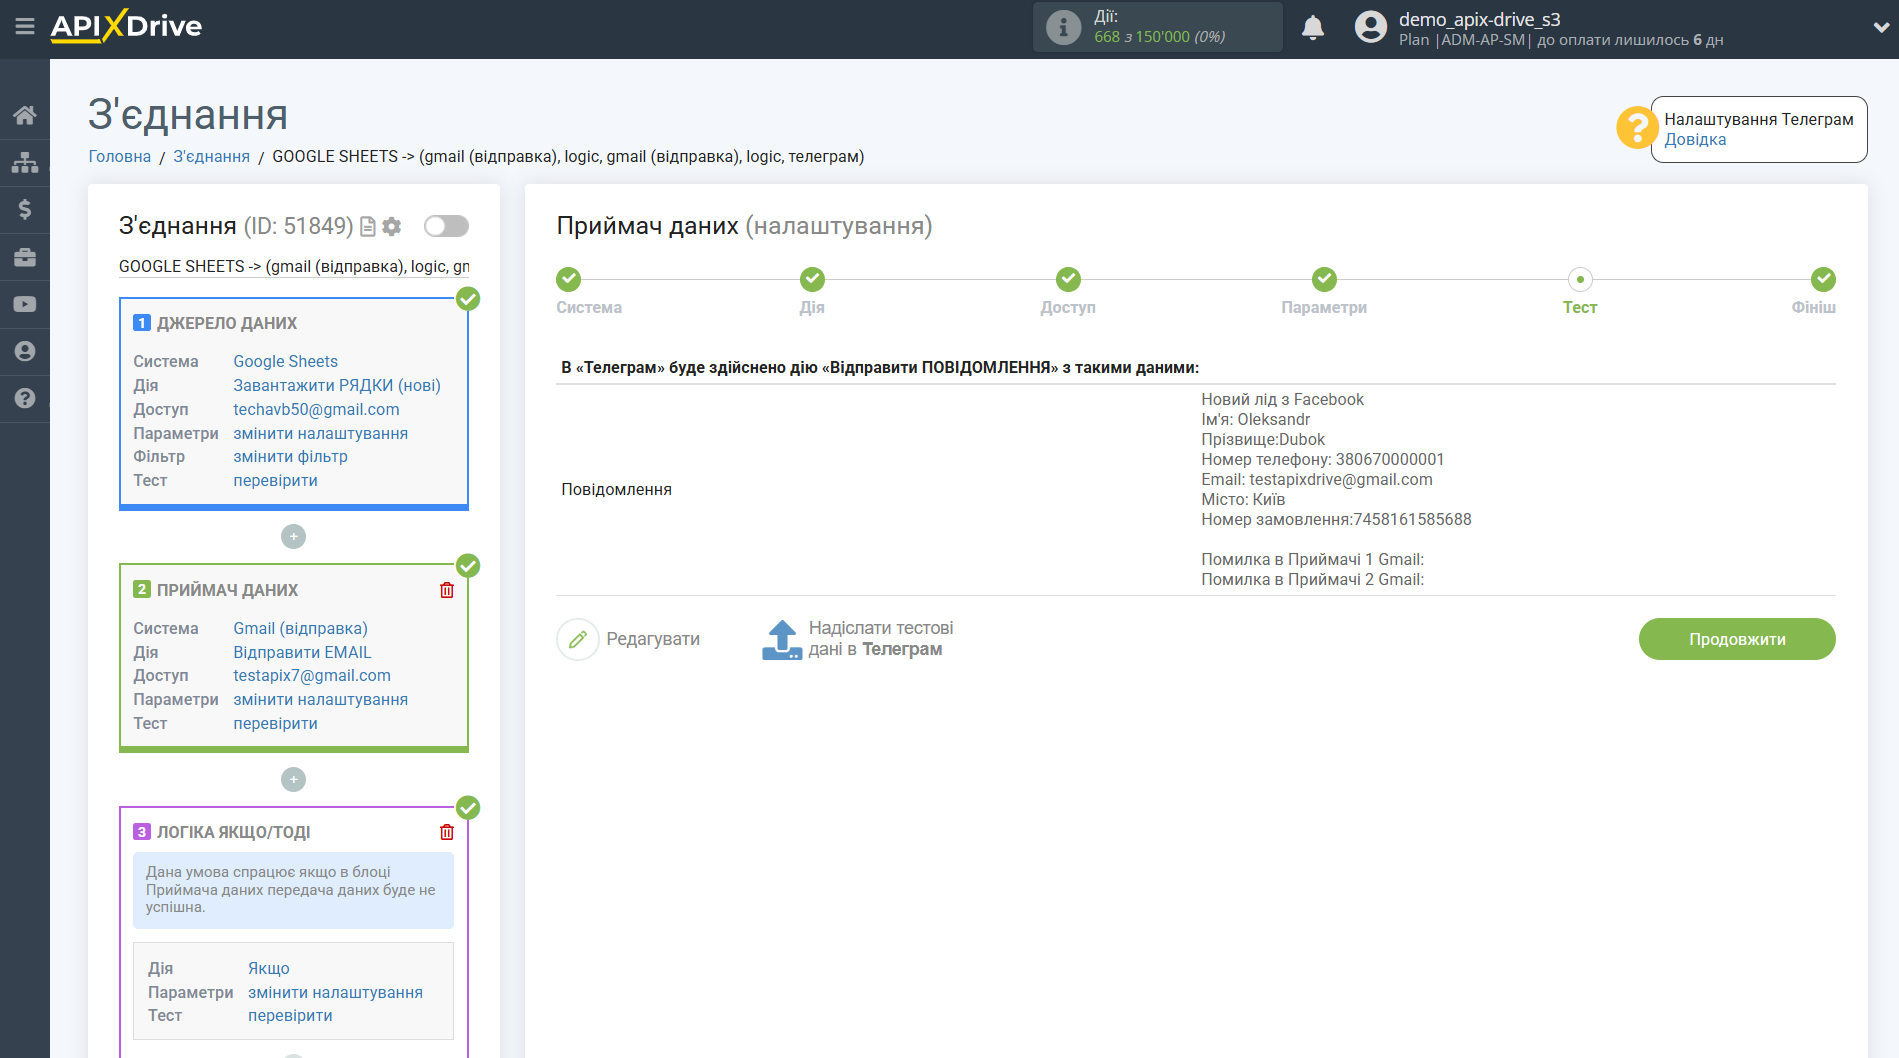Open testapix7@gmail.com access link
The height and width of the screenshot is (1058, 1899).
tap(312, 675)
